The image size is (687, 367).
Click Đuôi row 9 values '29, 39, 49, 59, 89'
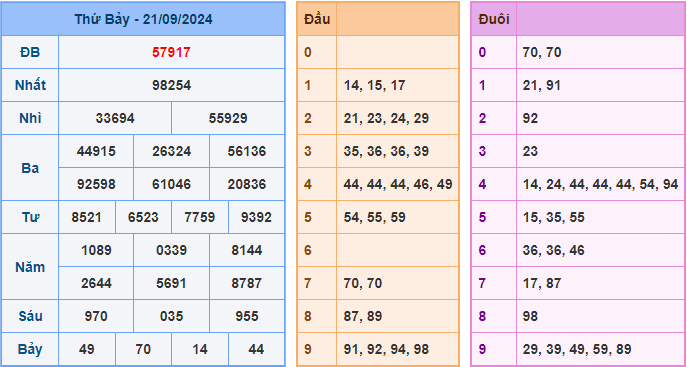tap(577, 349)
